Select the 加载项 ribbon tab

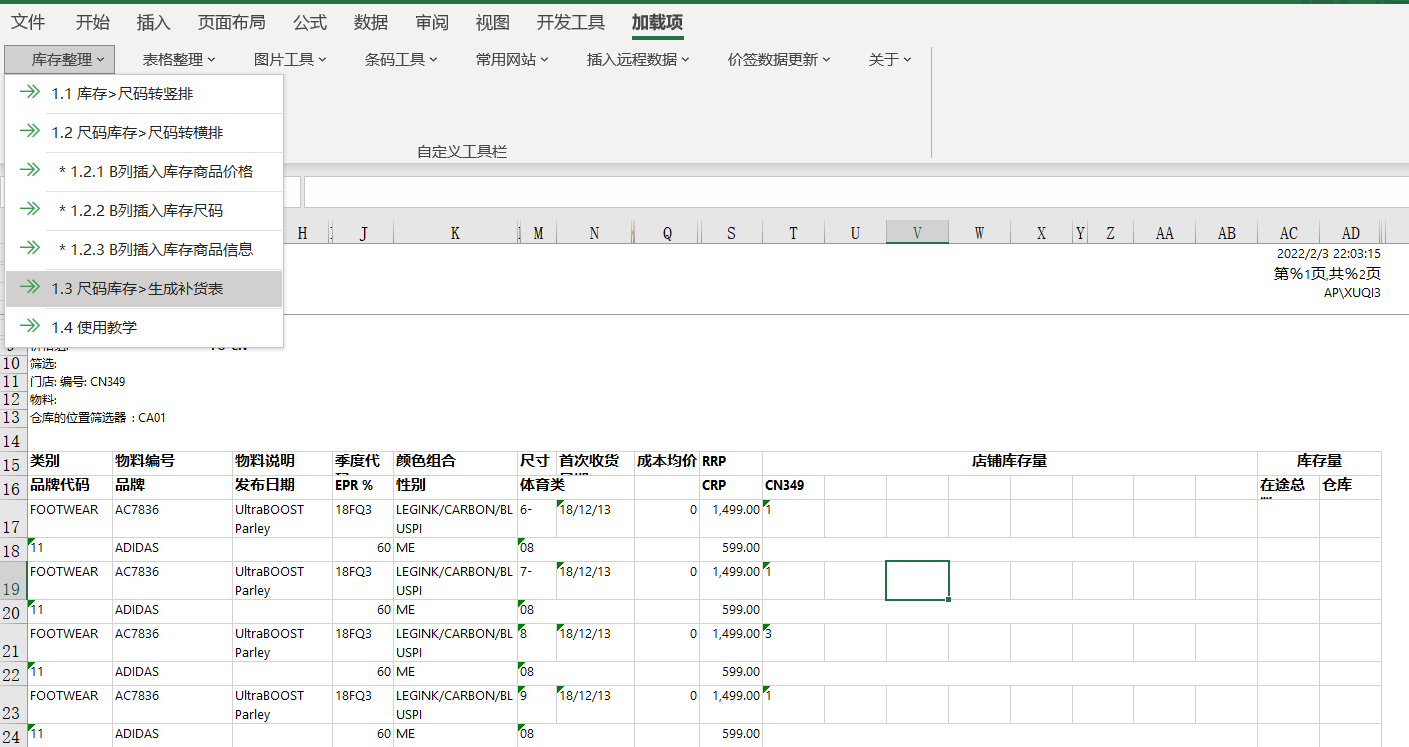tap(657, 22)
